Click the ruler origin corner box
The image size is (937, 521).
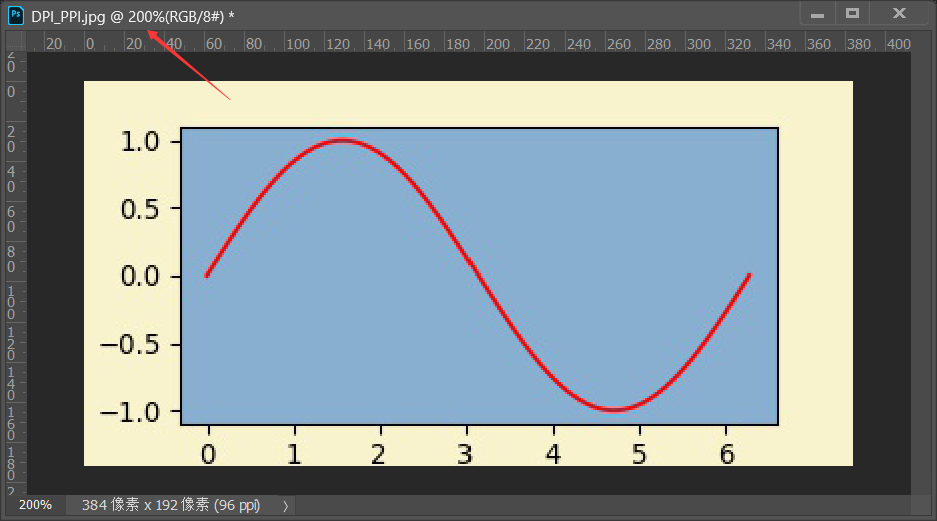coord(16,42)
